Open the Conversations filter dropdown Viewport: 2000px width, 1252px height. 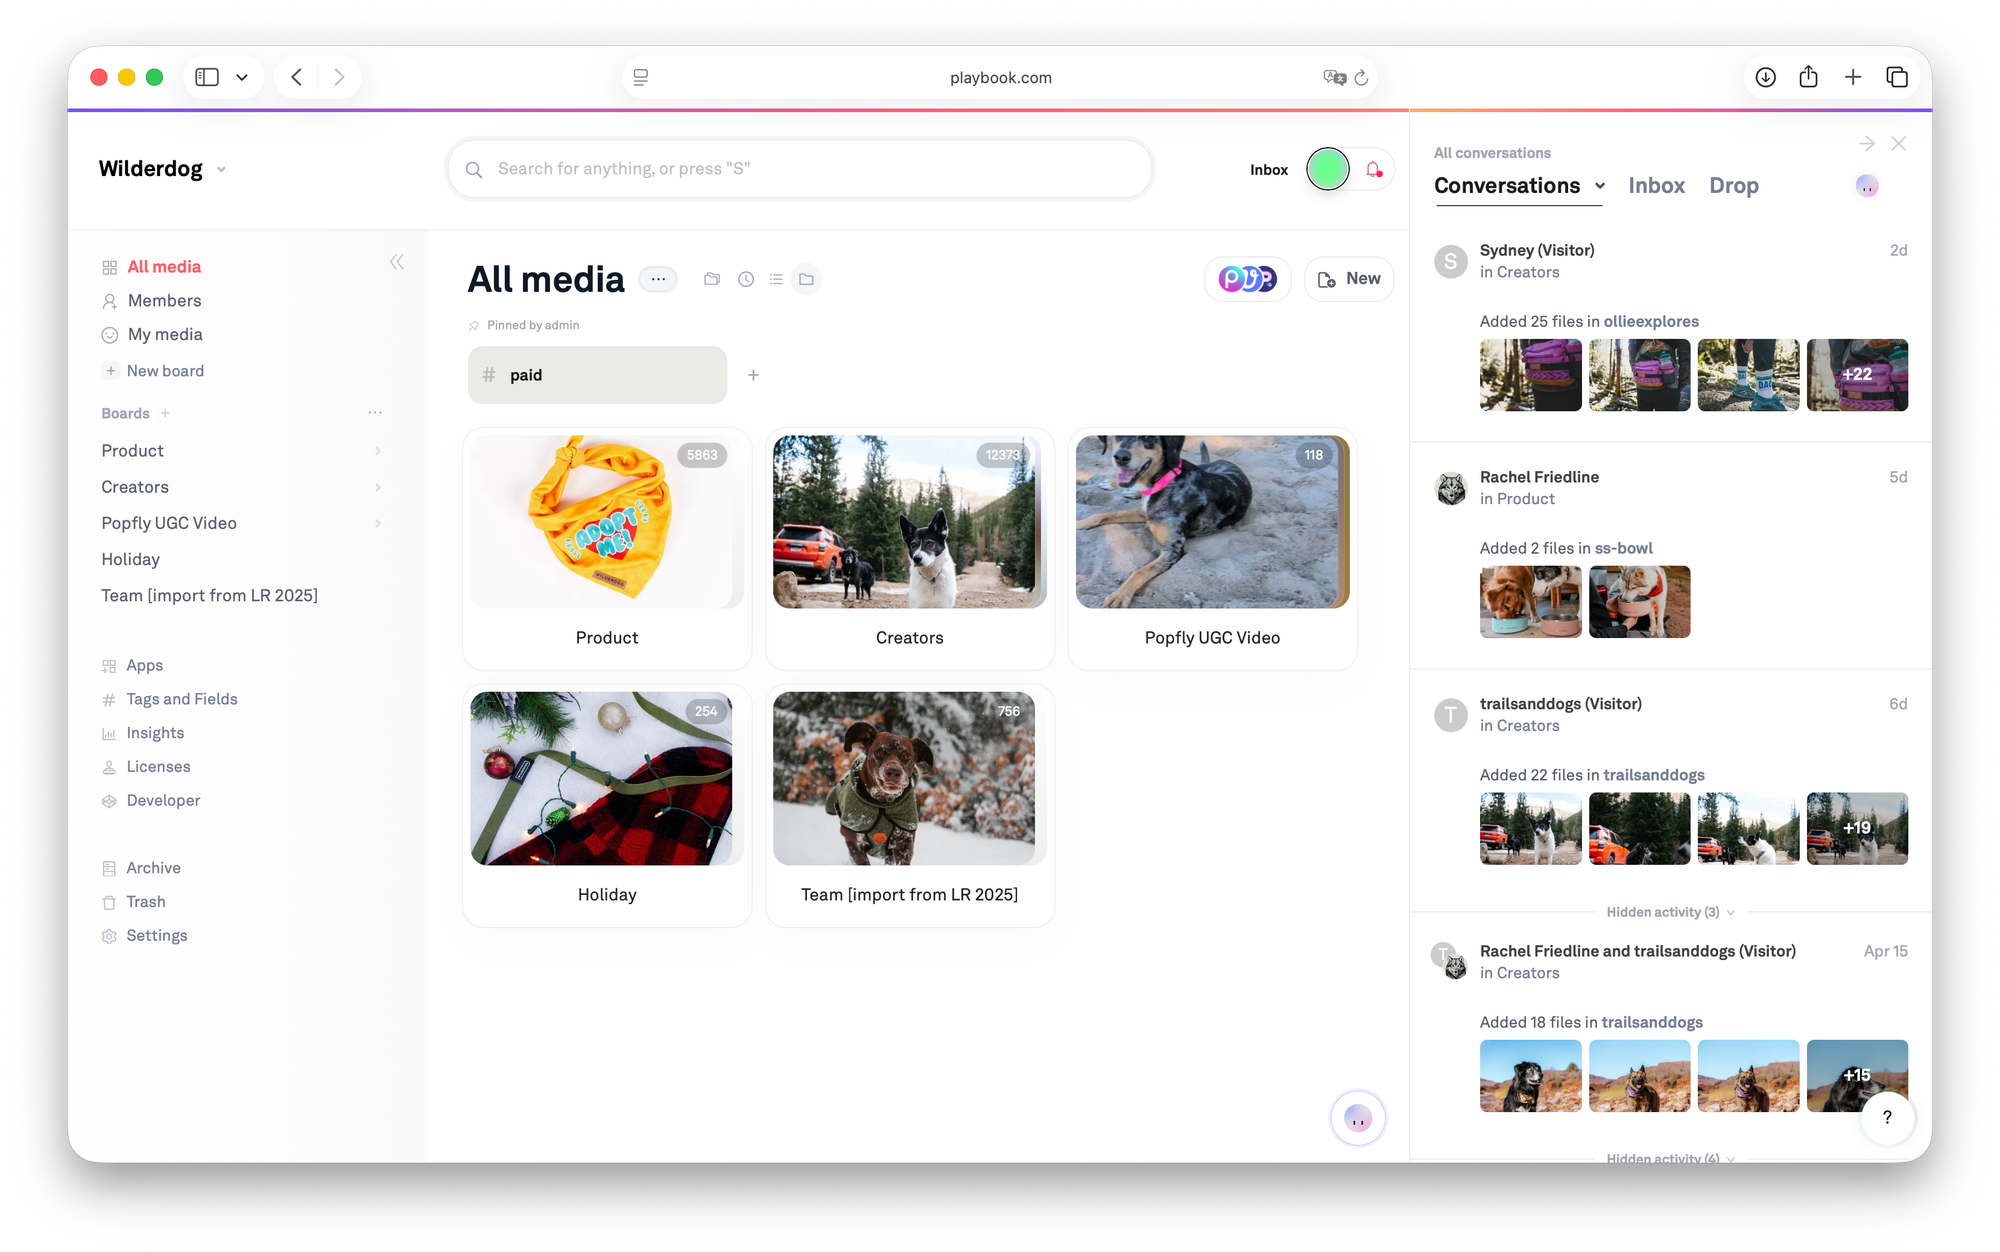pos(1600,186)
